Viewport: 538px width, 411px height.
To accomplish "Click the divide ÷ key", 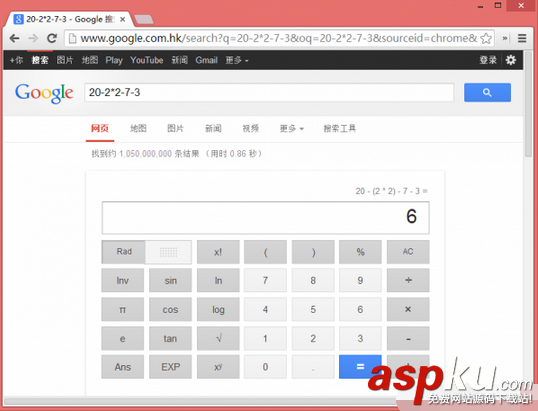I will 408,280.
